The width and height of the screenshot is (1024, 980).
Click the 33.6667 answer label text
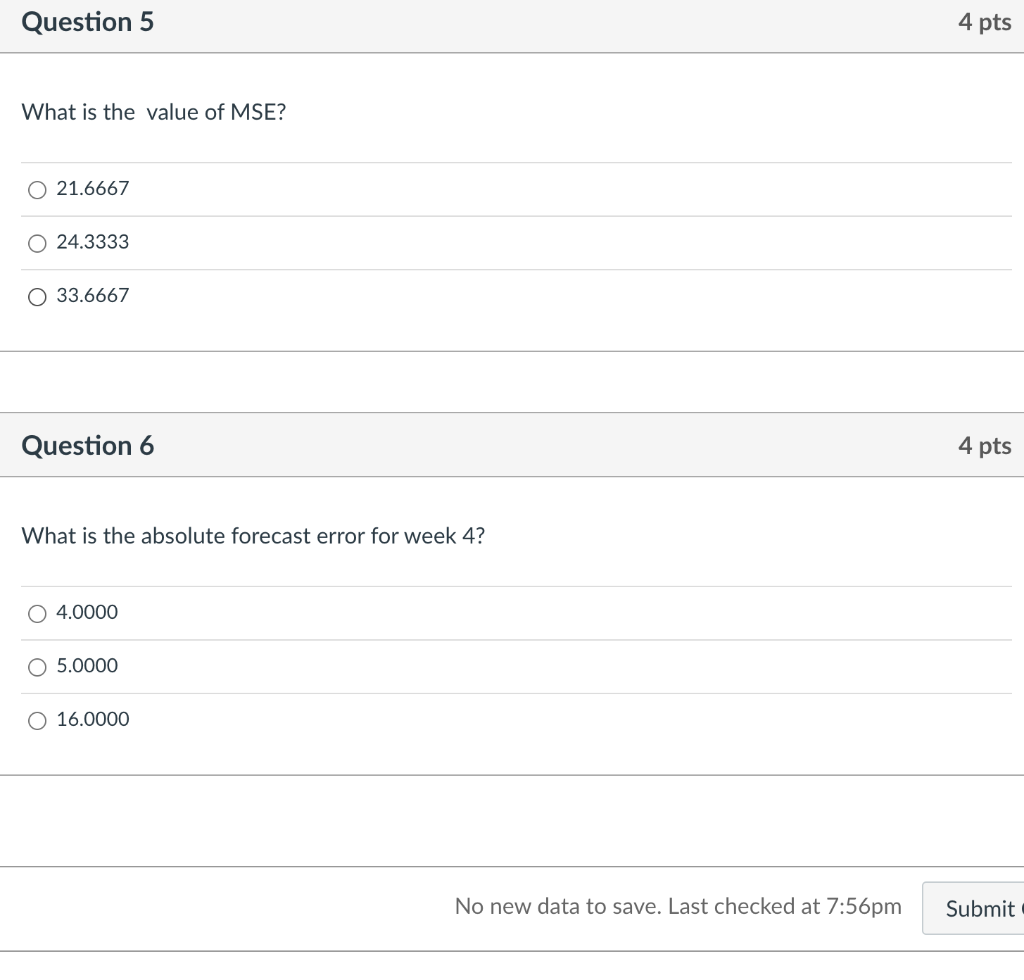click(93, 296)
